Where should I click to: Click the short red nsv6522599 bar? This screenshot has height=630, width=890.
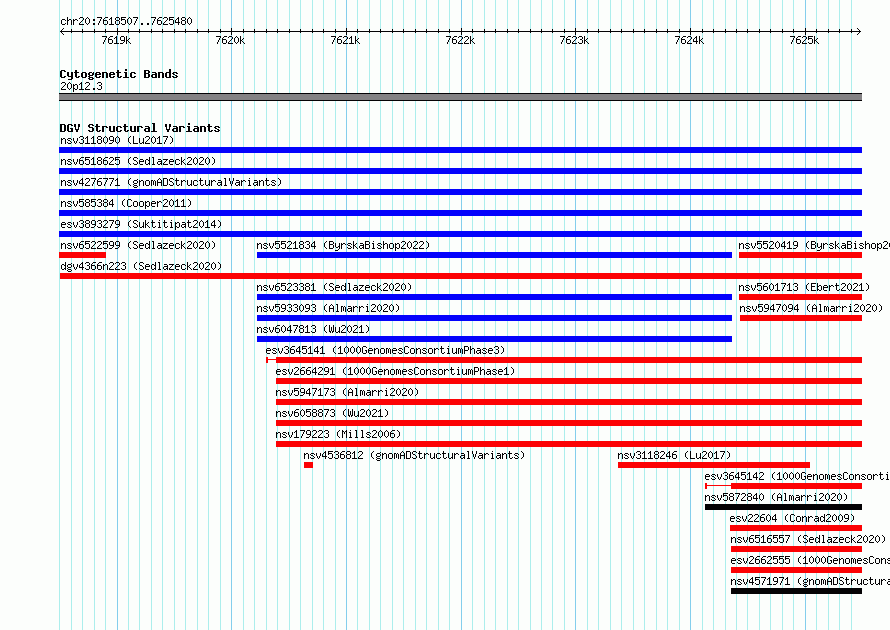(x=82, y=255)
